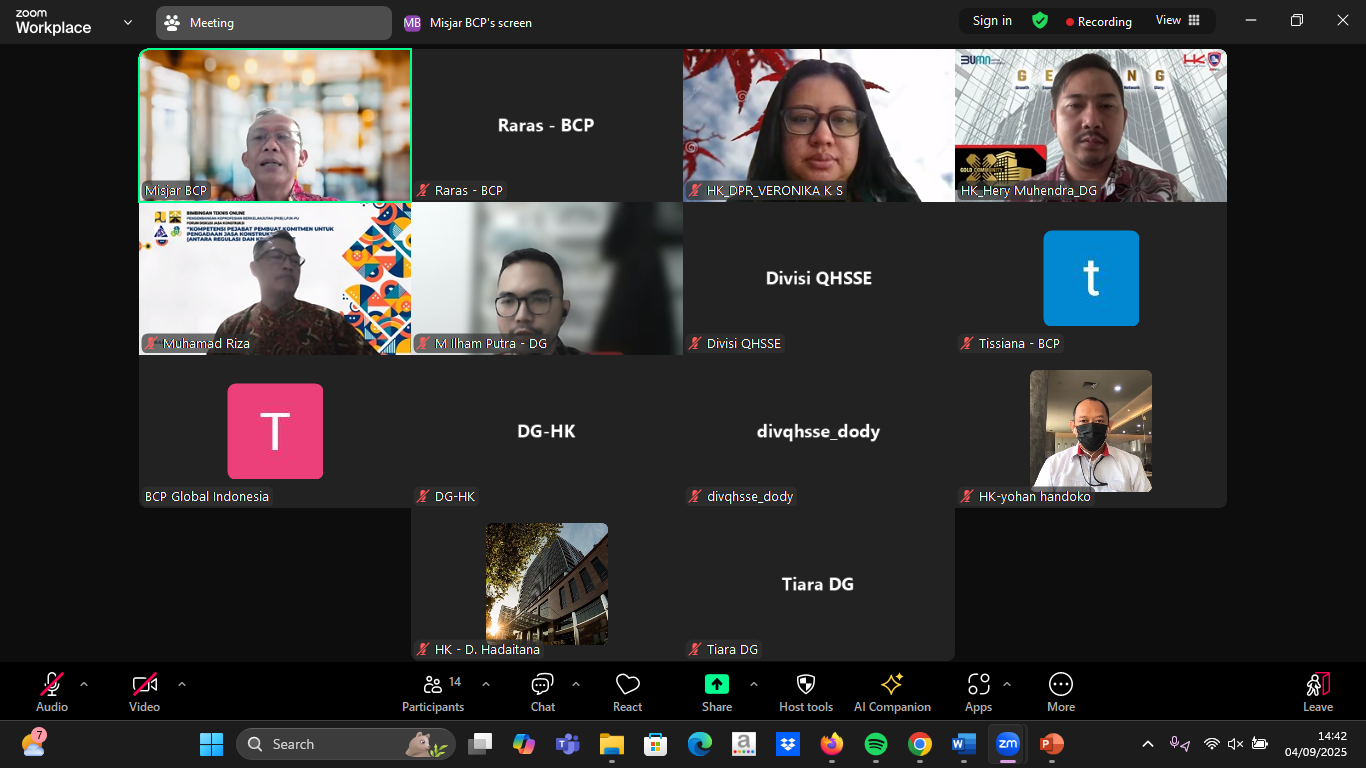Leave the meeting
The height and width of the screenshot is (768, 1366).
[x=1317, y=692]
